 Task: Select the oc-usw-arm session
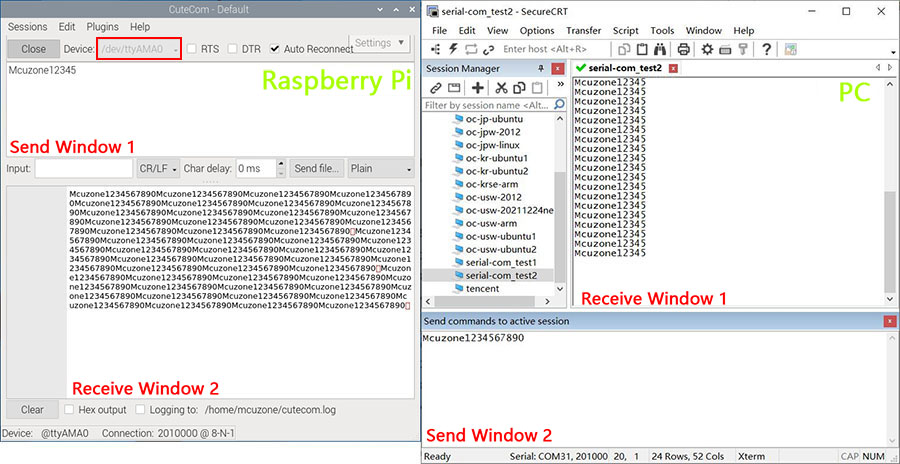click(x=492, y=223)
